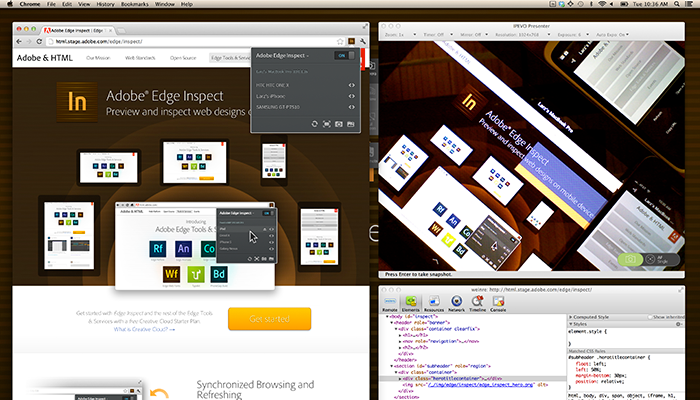Screen dimensions: 700x400
Task: Click the refresh devices icon in Edge Inspect panel
Action: 314,124
